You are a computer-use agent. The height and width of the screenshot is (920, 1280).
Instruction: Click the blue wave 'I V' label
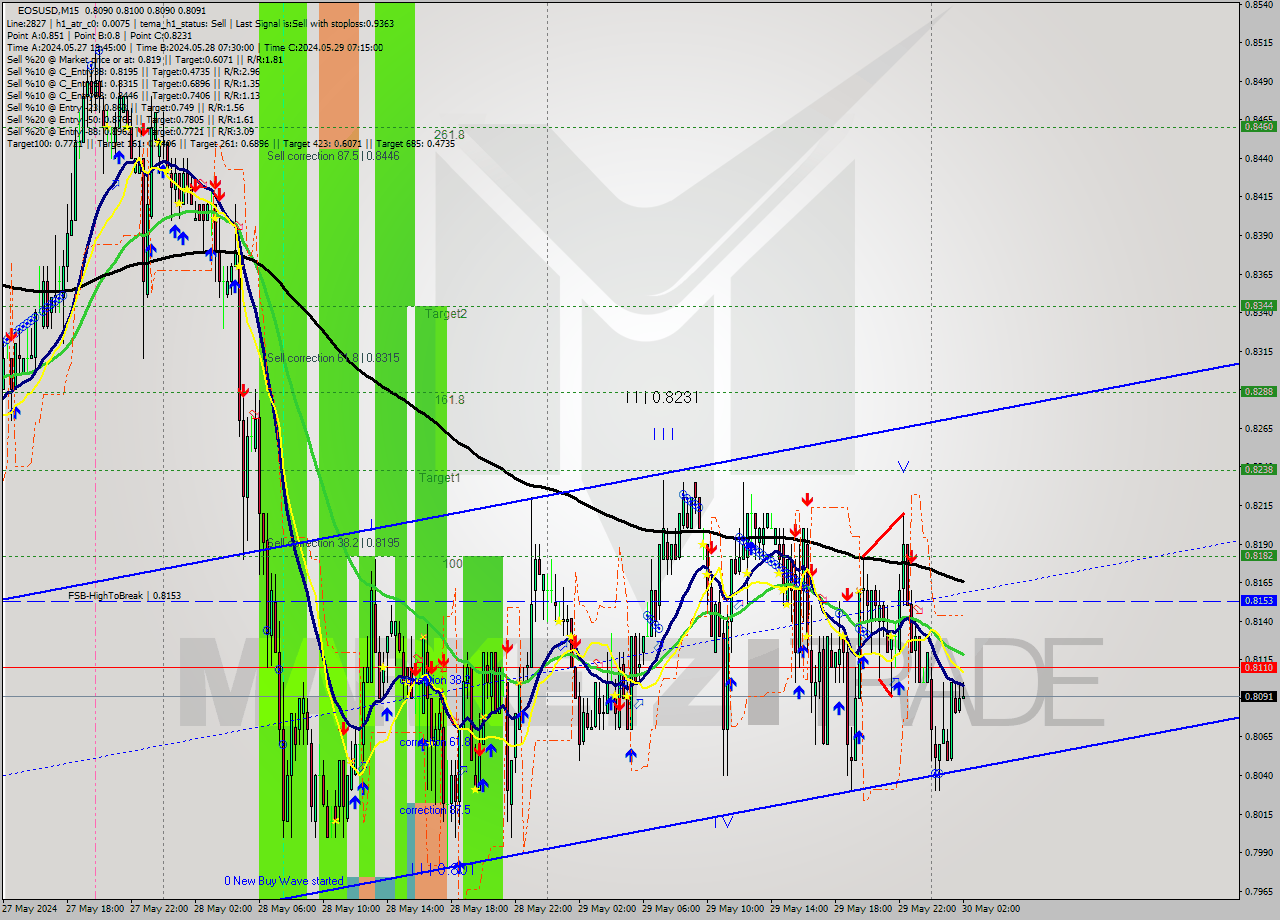click(723, 820)
